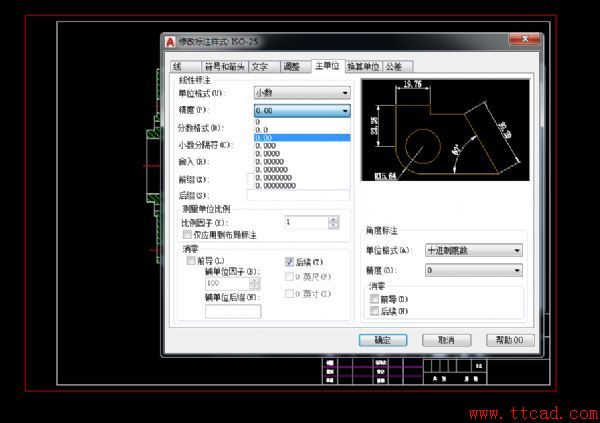
Task: Open the 文字 tab
Action: [x=264, y=67]
